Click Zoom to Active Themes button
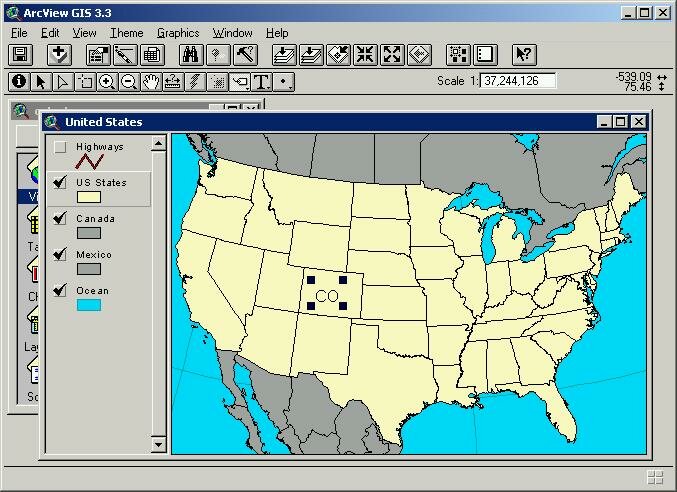This screenshot has height=492, width=677. click(311, 55)
